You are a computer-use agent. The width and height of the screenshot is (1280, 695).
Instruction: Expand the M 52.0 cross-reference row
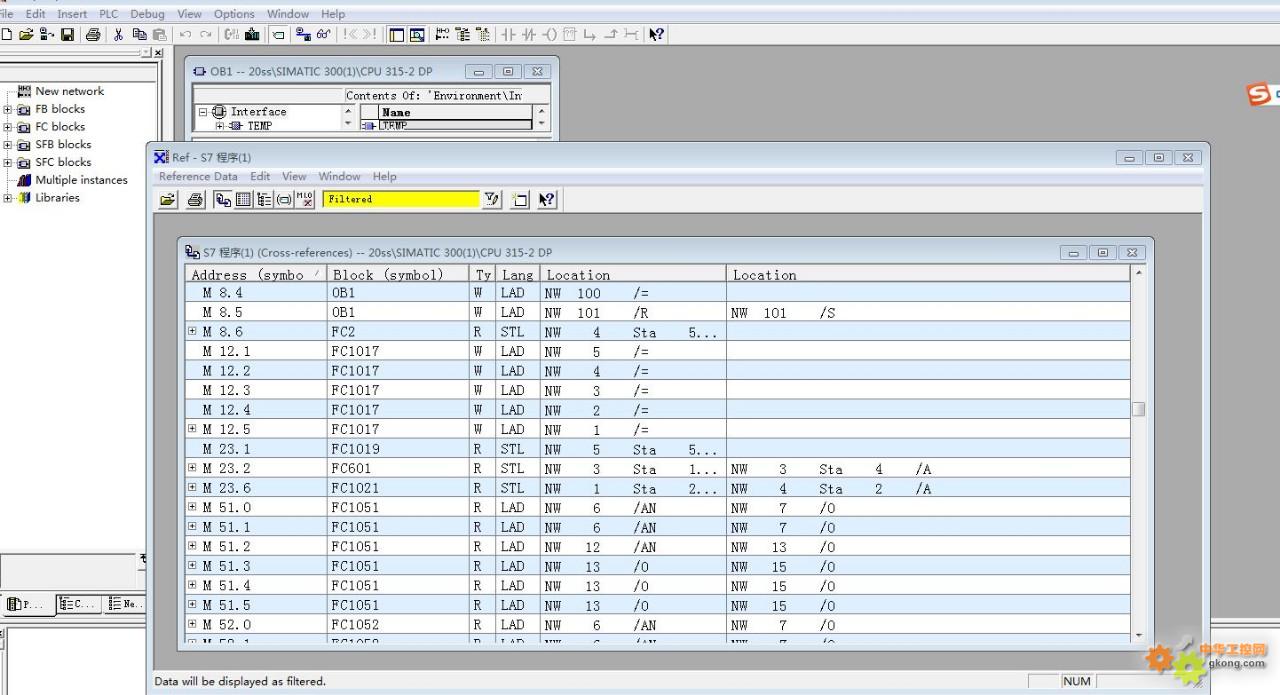pyautogui.click(x=192, y=624)
